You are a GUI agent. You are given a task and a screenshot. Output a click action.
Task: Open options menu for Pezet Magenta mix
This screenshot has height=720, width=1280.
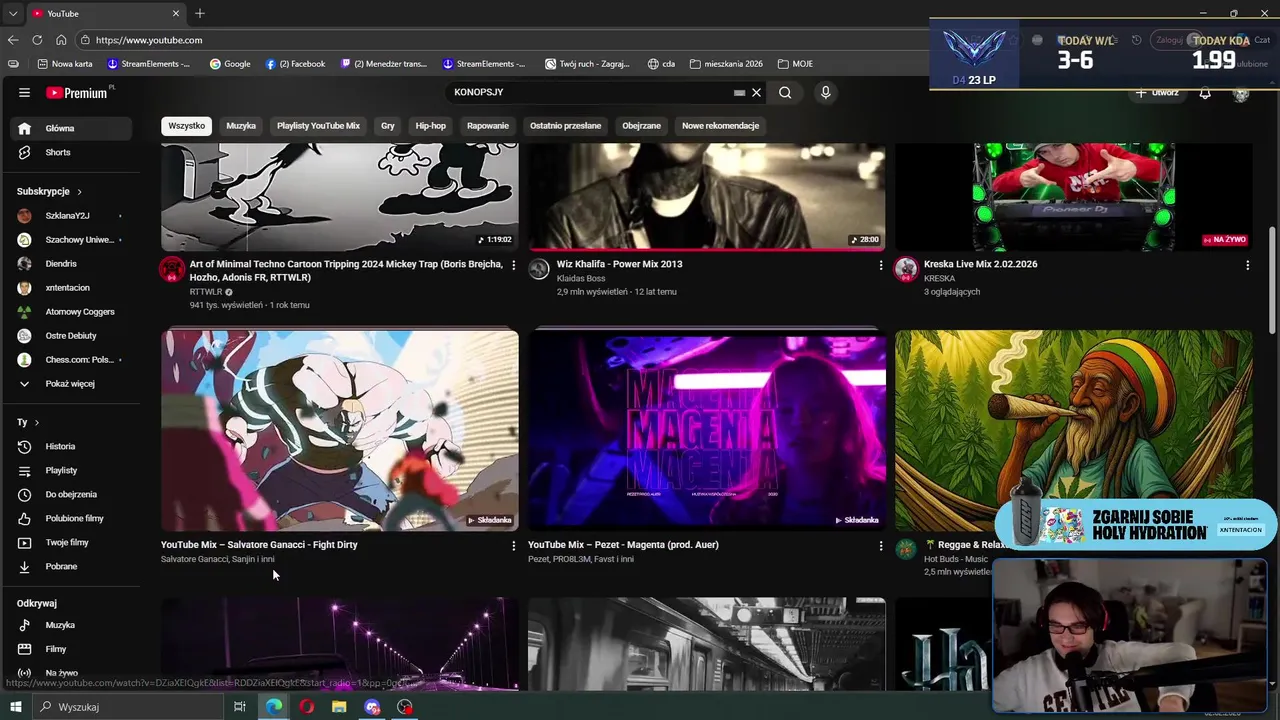(x=881, y=546)
